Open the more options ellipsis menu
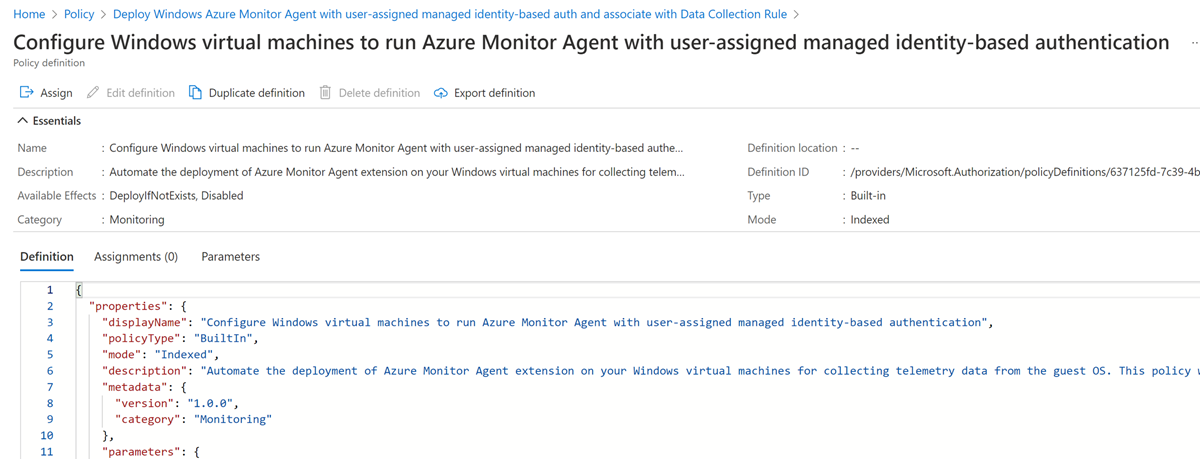1200x459 pixels. (x=1194, y=44)
